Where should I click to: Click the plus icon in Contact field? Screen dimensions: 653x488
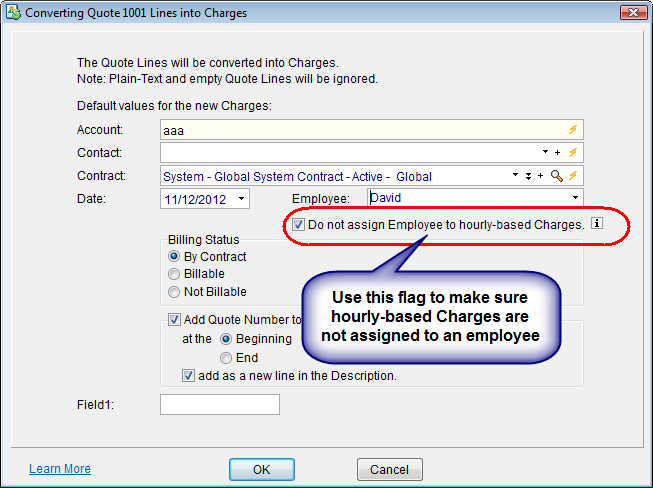[557, 153]
